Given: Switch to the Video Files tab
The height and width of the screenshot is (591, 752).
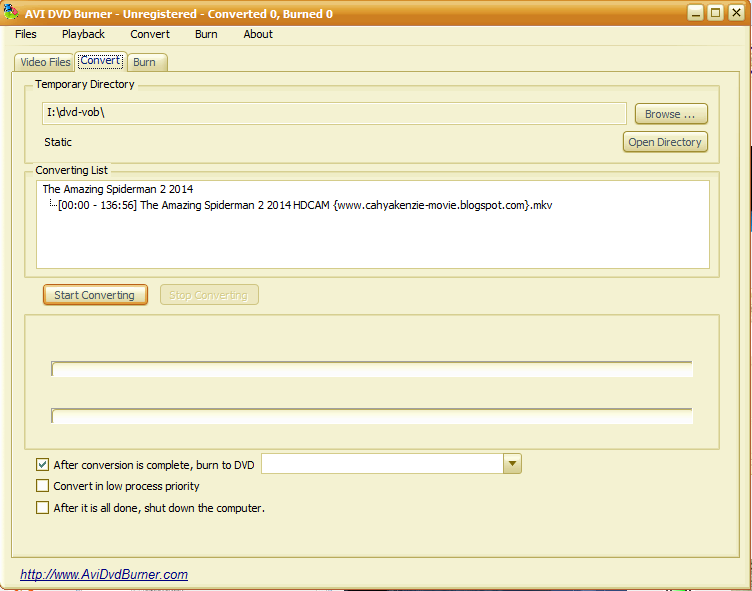Looking at the screenshot, I should click(45, 62).
